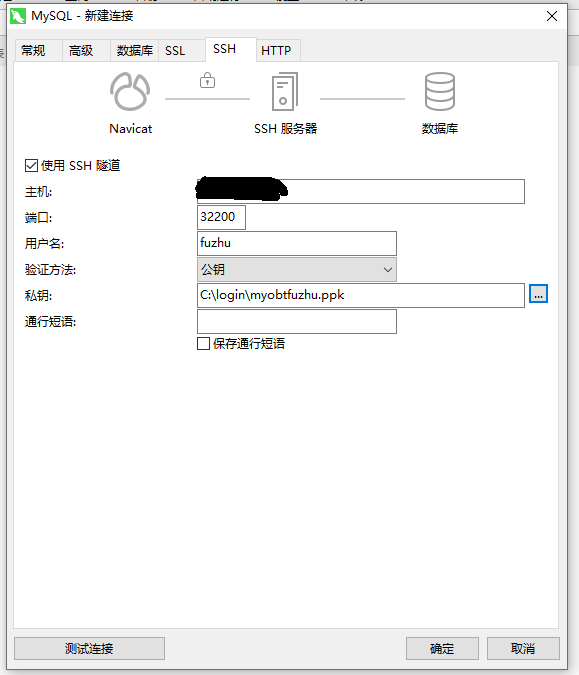Expand the authentication method chevron arrow

tap(387, 270)
